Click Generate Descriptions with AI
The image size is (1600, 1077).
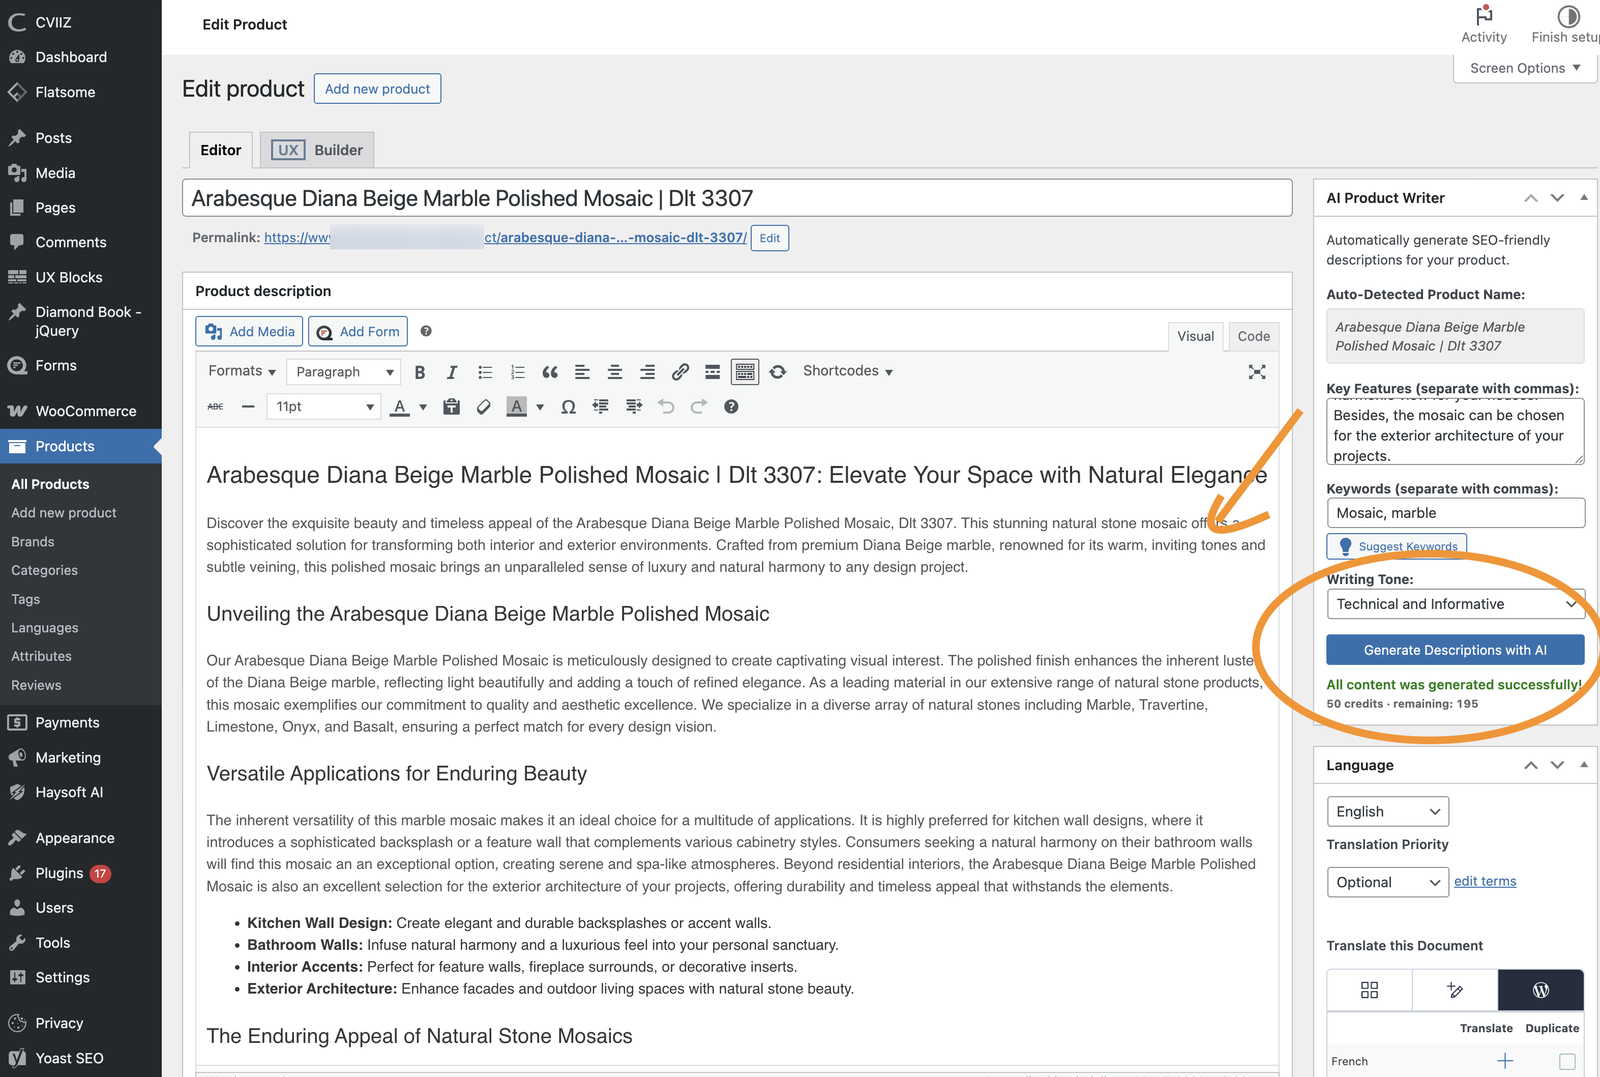[x=1455, y=650]
